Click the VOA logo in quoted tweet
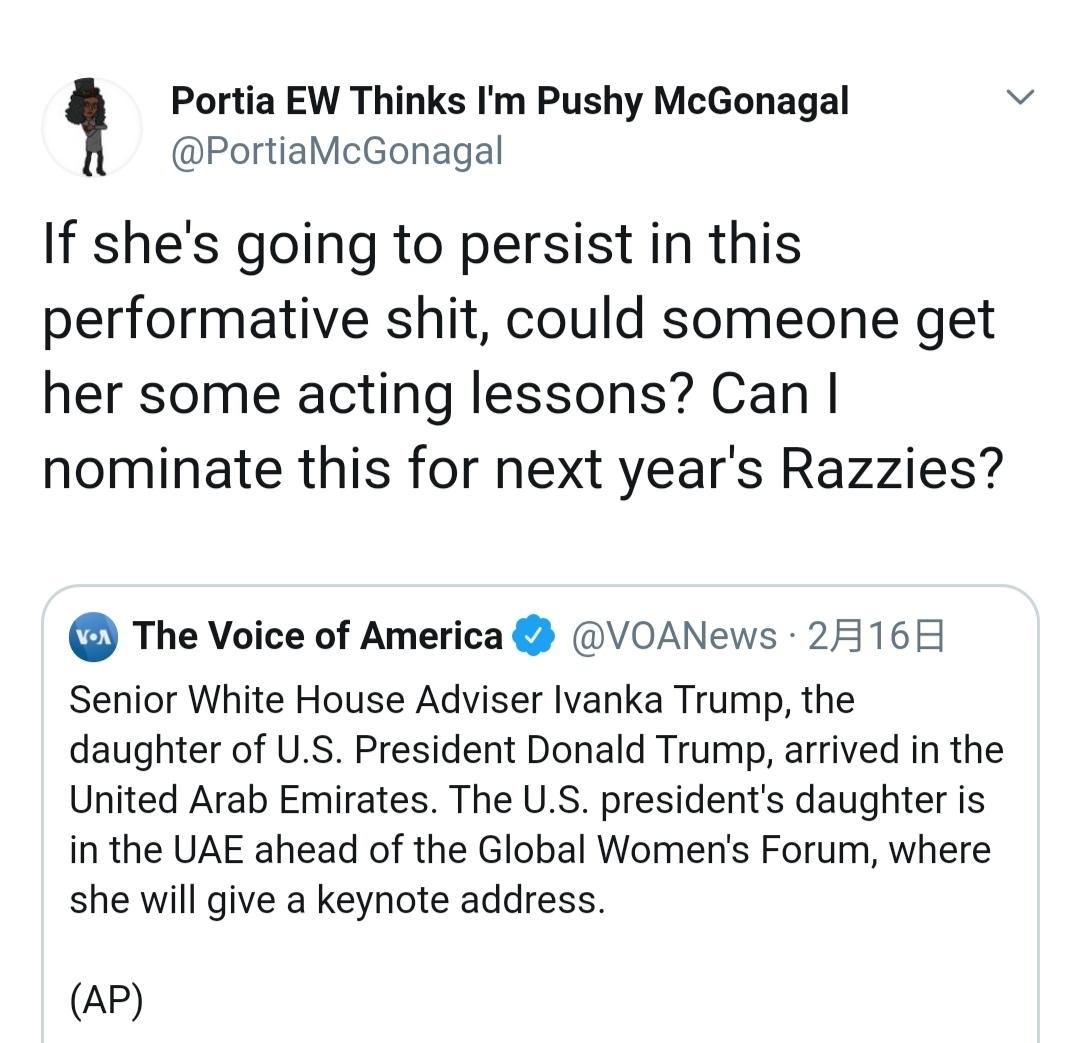This screenshot has width=1080, height=1043. [x=94, y=636]
